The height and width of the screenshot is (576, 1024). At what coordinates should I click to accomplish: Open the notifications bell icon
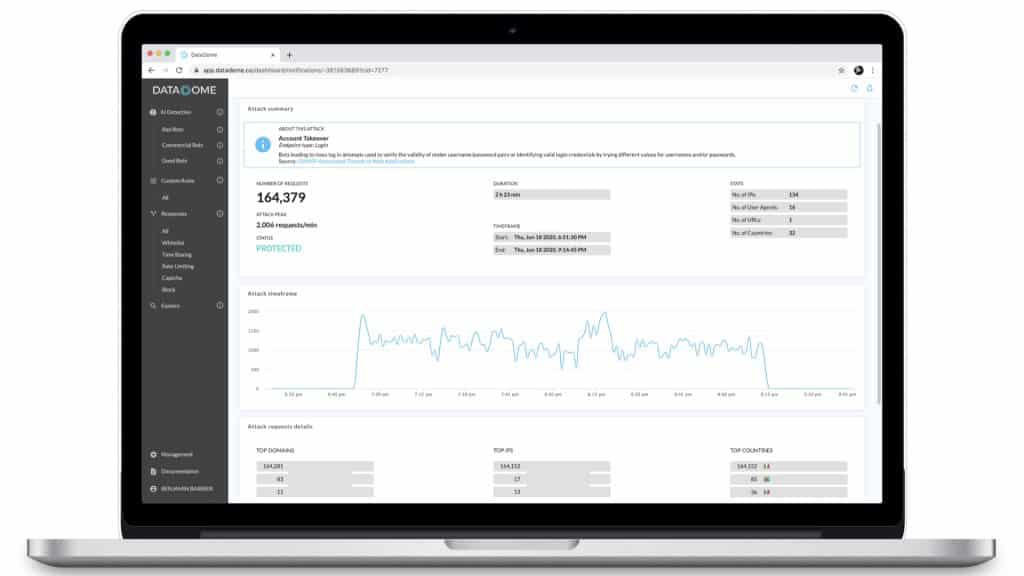pos(869,88)
